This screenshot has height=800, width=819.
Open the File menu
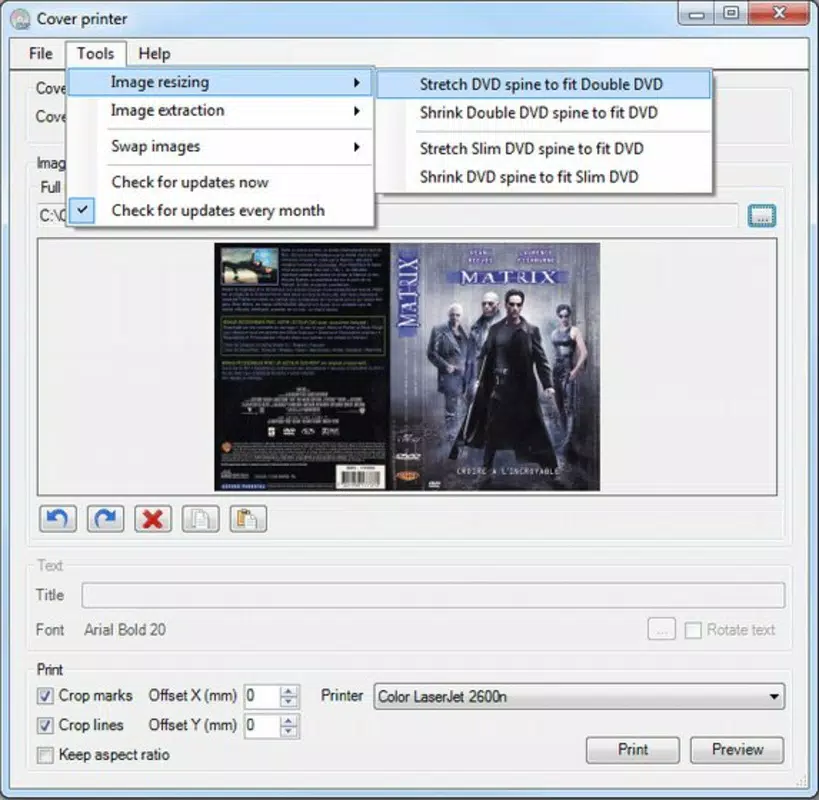point(41,53)
